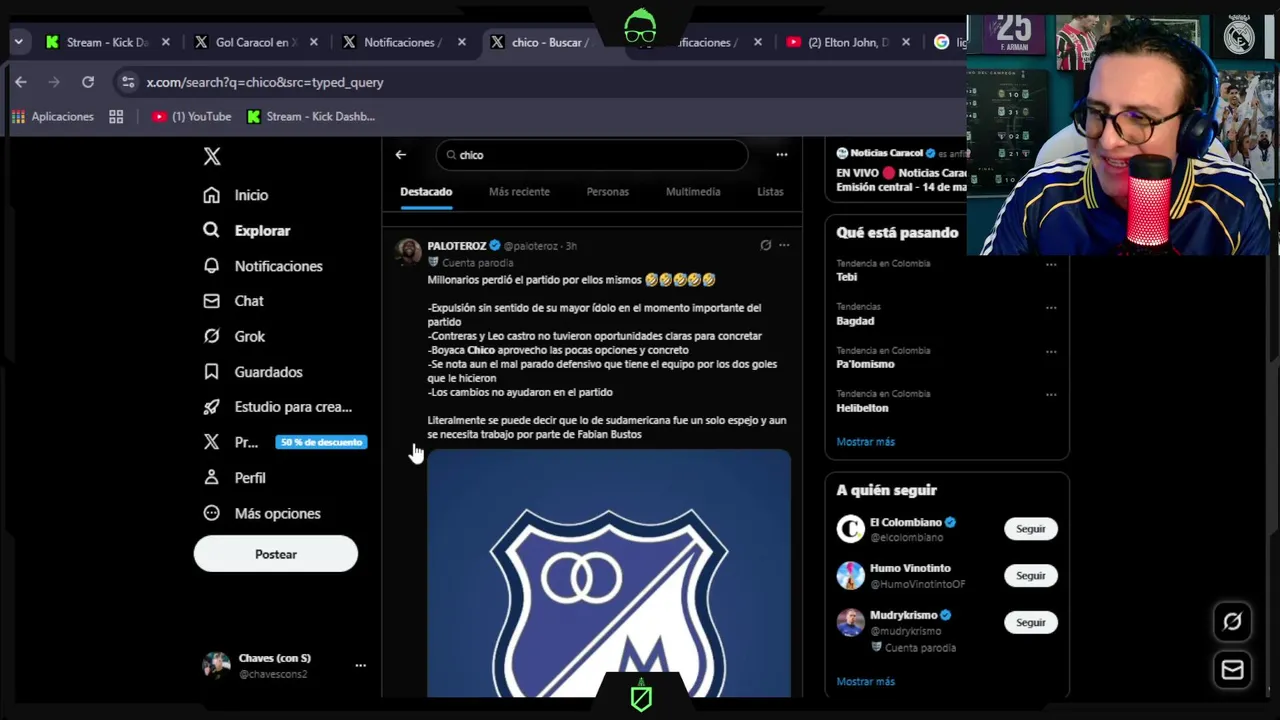Open the Tebi trend

tap(846, 277)
